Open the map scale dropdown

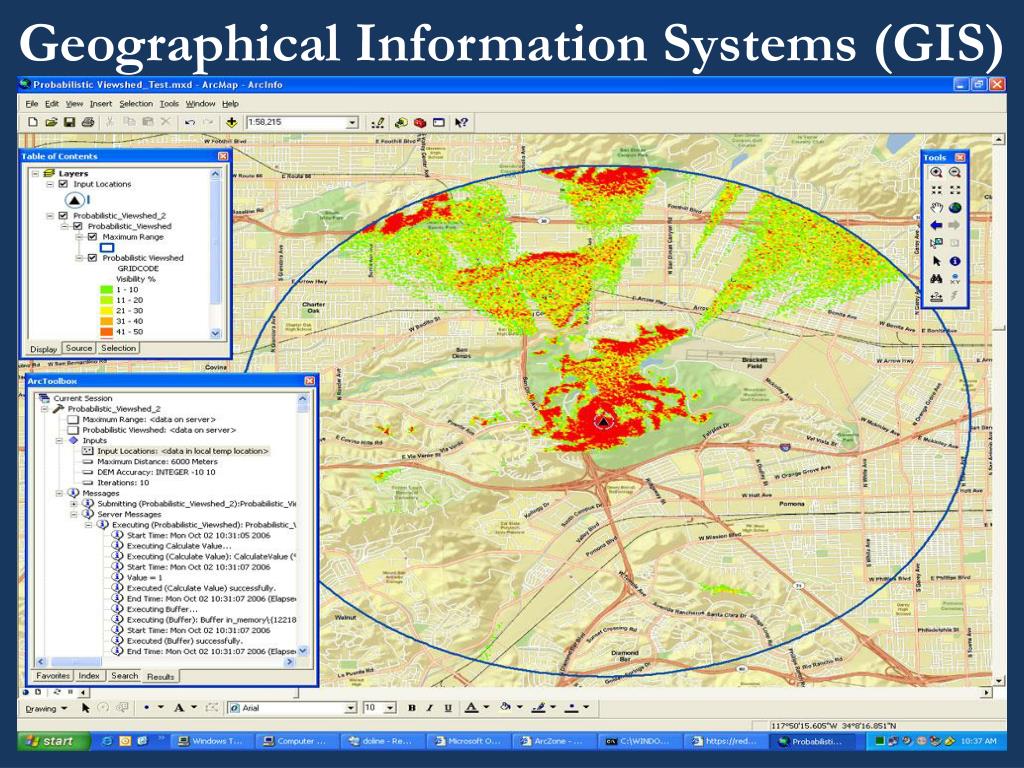(352, 123)
